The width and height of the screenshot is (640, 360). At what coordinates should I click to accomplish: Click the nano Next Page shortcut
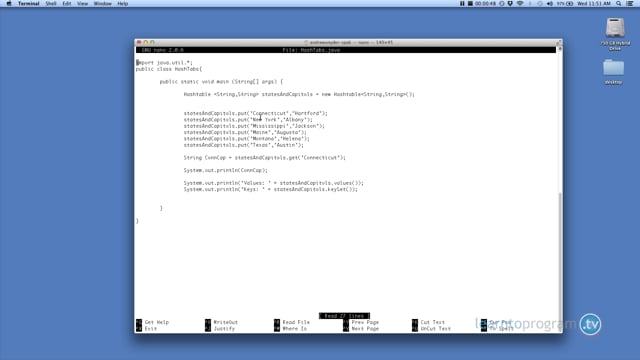pos(361,329)
